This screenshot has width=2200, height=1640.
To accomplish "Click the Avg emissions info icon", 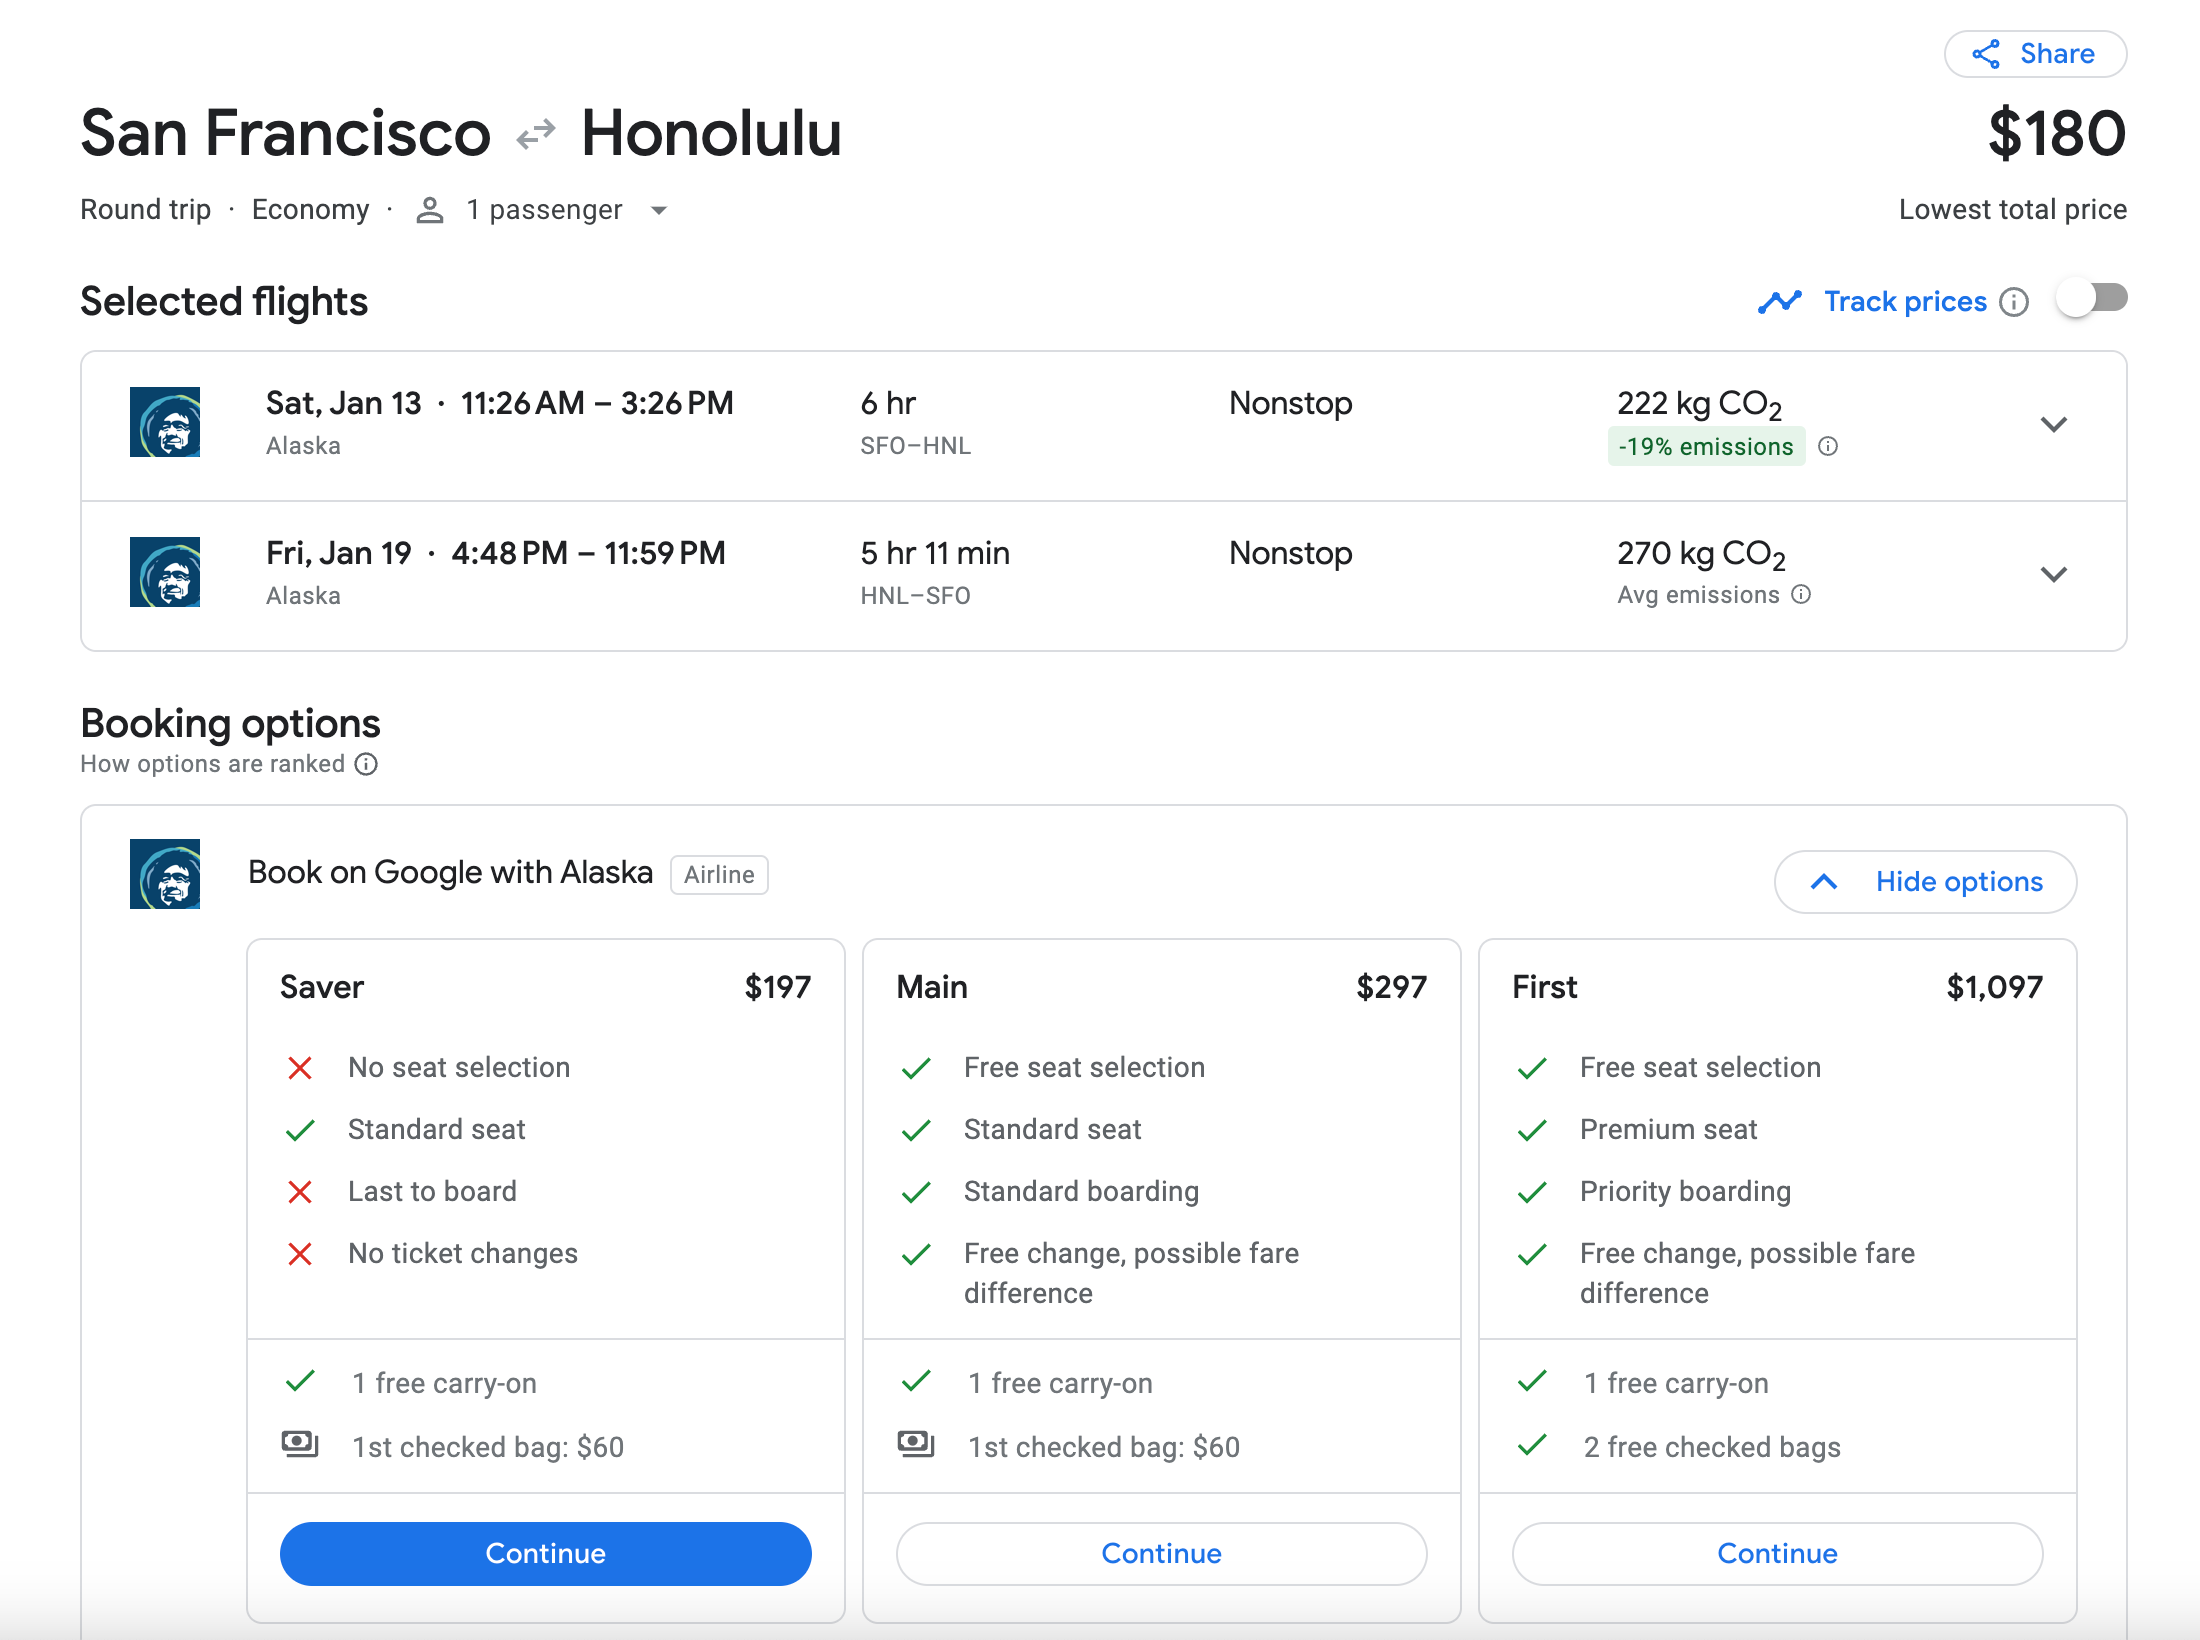I will [x=1801, y=595].
